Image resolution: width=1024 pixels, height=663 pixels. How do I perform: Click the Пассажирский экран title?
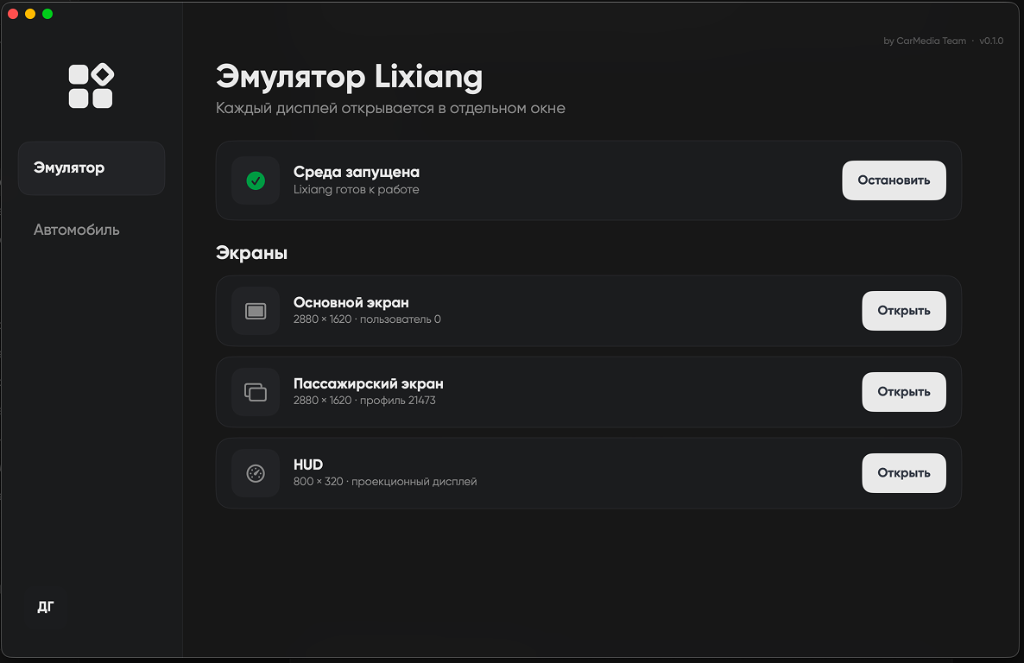(368, 383)
